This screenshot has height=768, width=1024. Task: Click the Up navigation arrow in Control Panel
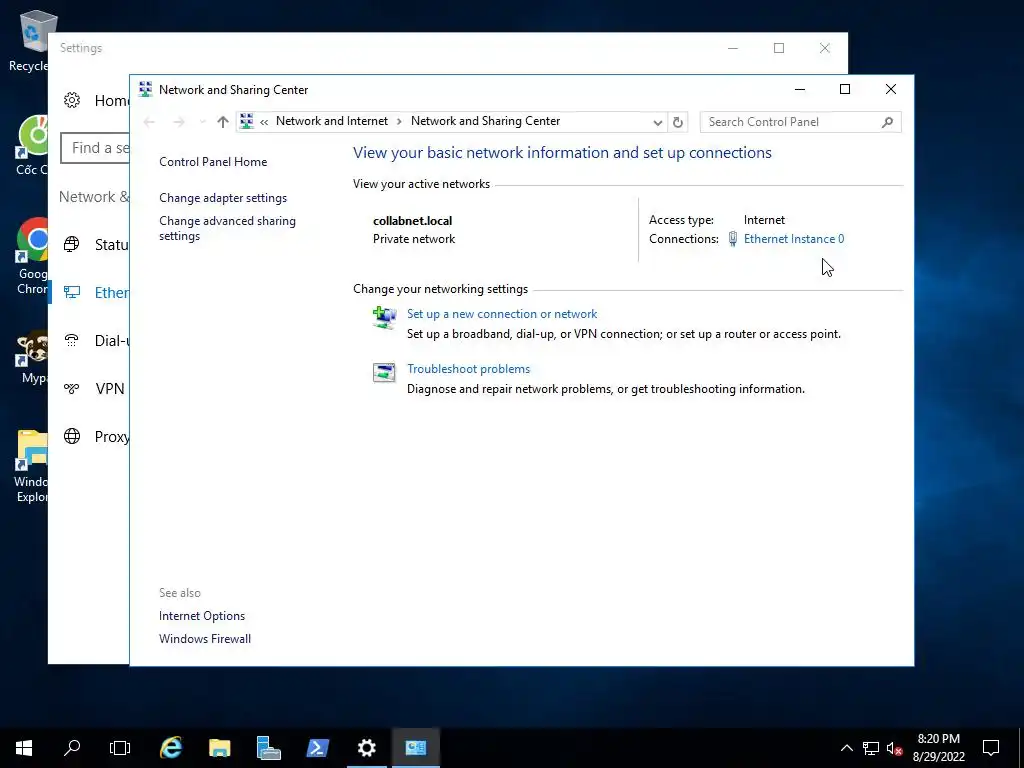pyautogui.click(x=223, y=122)
